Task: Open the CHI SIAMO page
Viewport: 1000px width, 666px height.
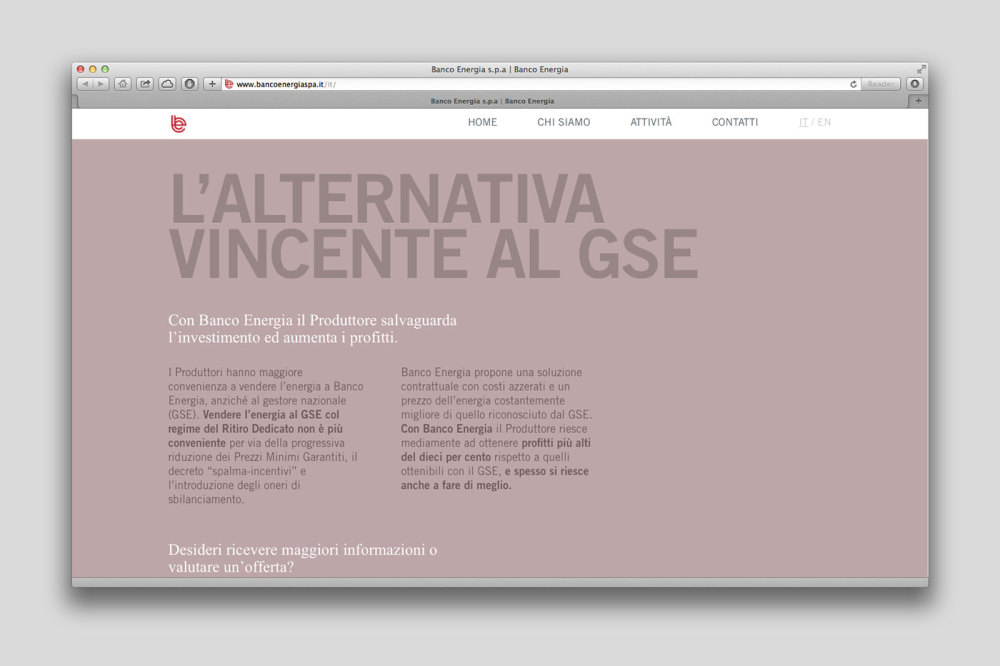Action: click(x=564, y=122)
